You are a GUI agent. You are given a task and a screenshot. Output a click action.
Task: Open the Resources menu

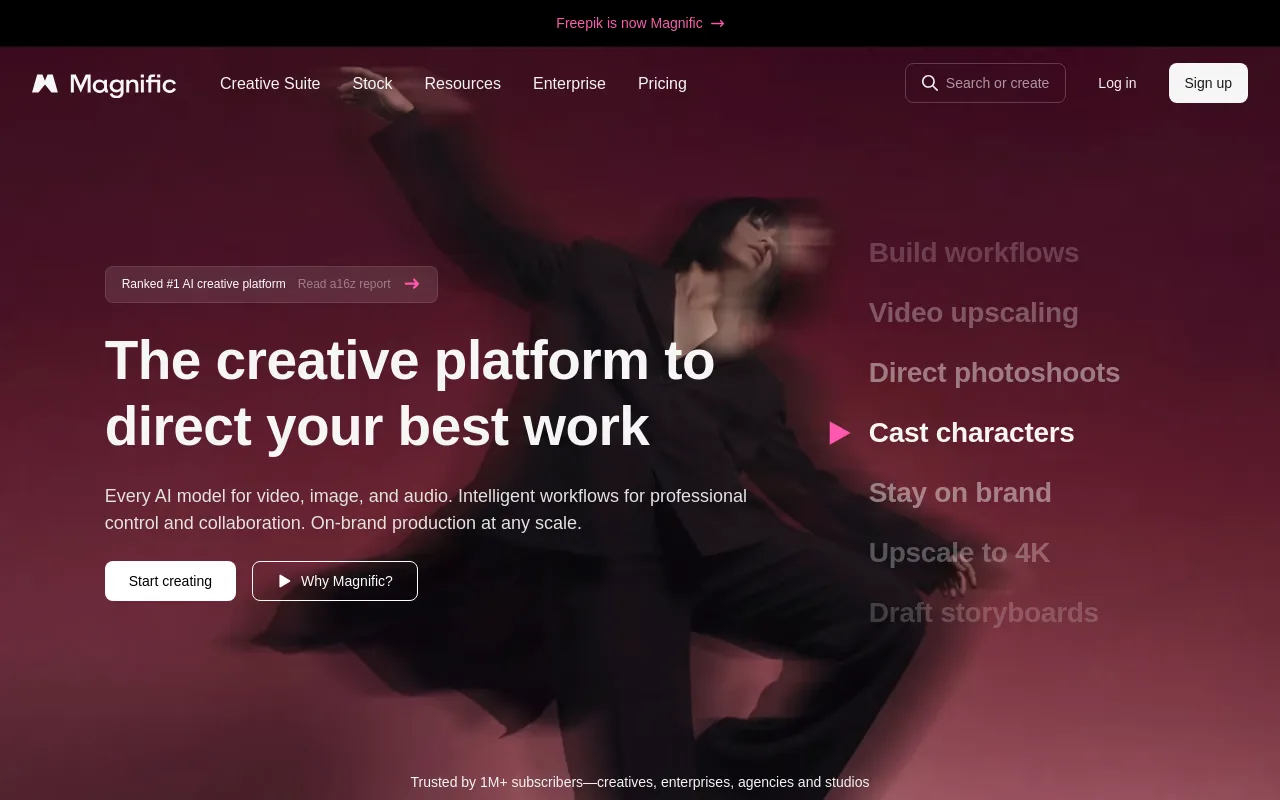click(x=462, y=83)
